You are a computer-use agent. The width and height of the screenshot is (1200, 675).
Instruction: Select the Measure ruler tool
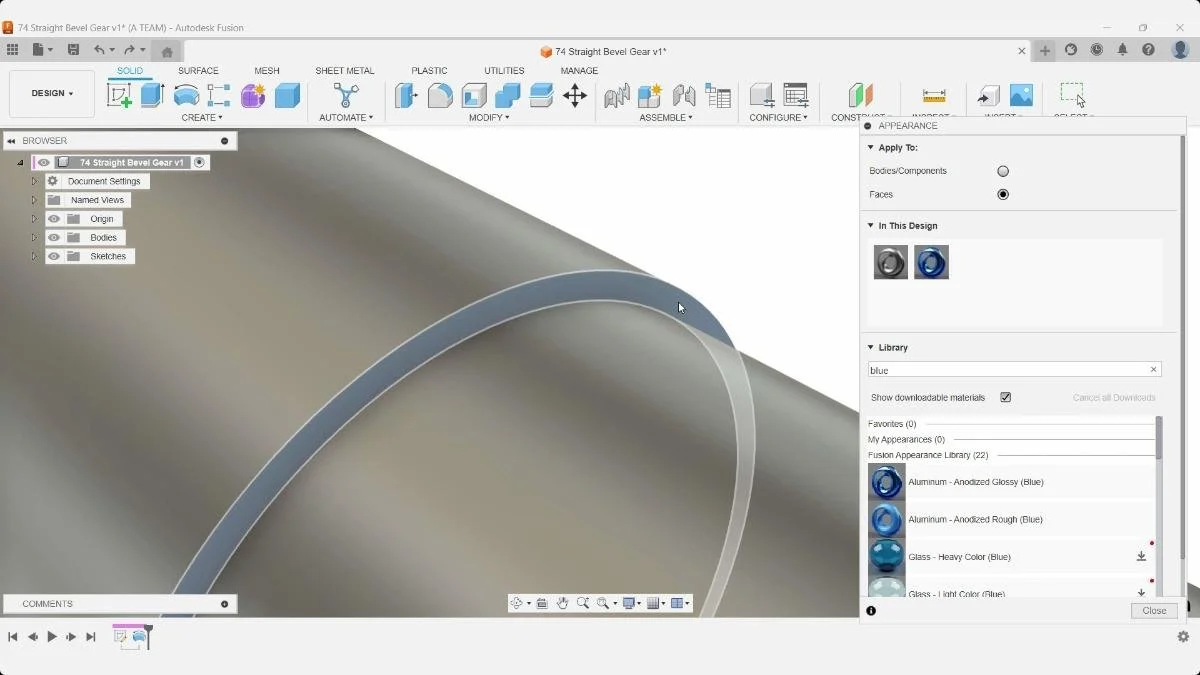934,95
